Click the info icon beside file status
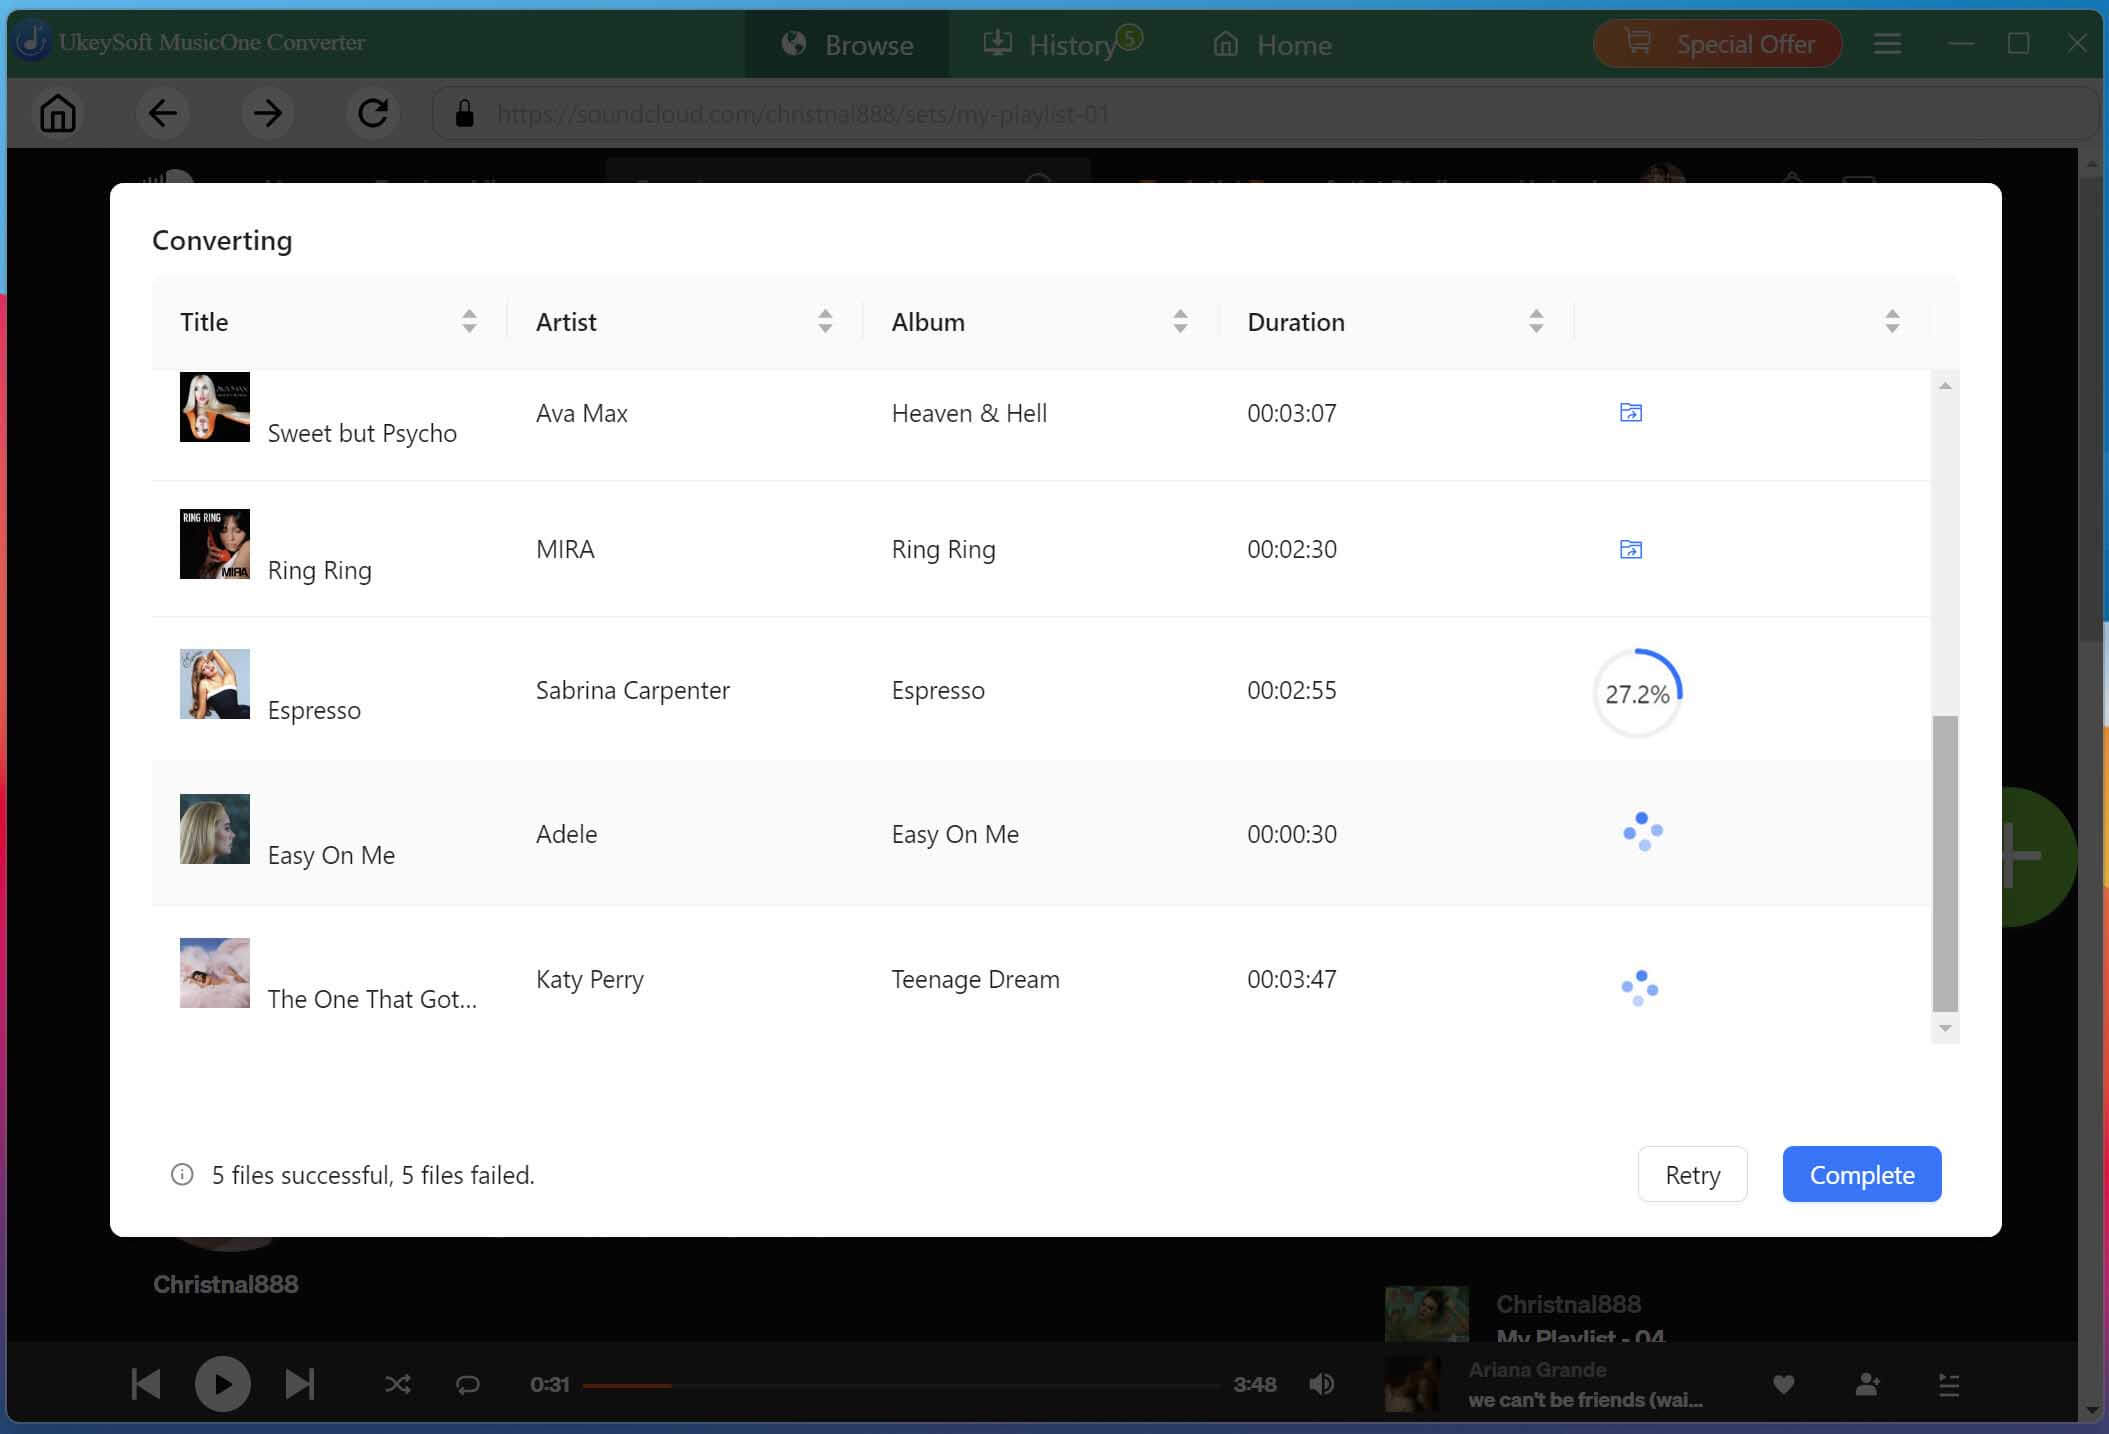The image size is (2109, 1434). [x=182, y=1174]
